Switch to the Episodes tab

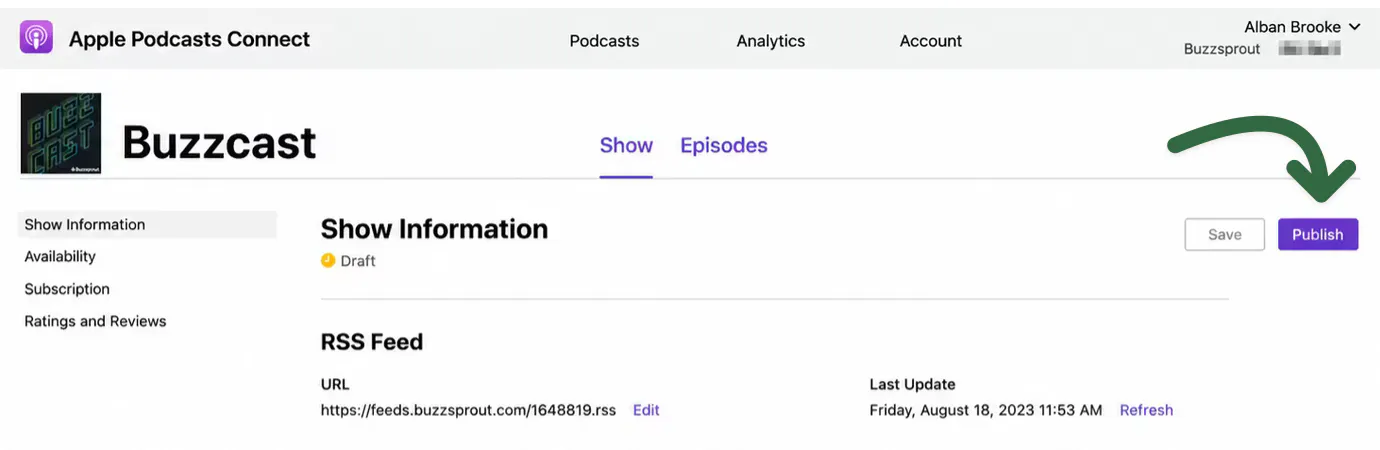[724, 146]
